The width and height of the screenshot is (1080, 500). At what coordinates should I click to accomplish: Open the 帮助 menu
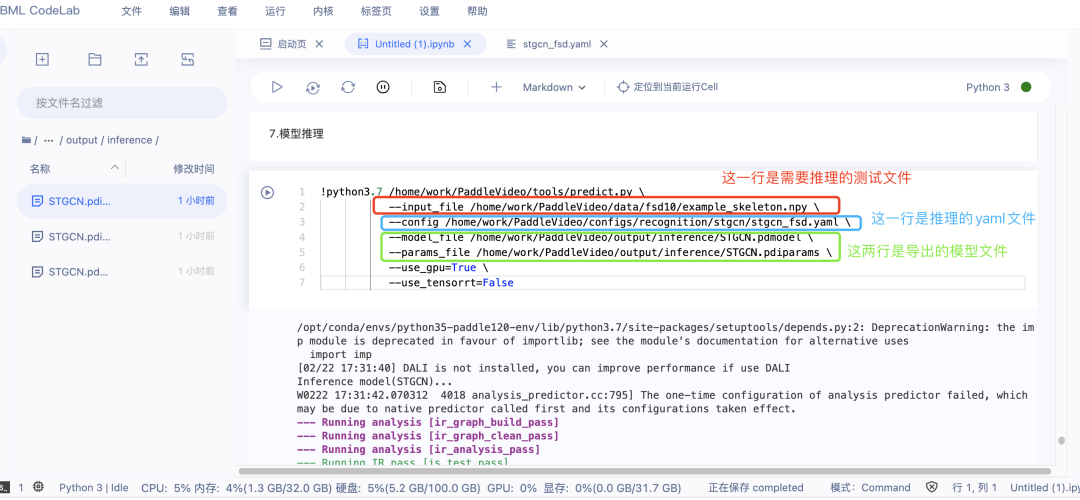pyautogui.click(x=477, y=11)
